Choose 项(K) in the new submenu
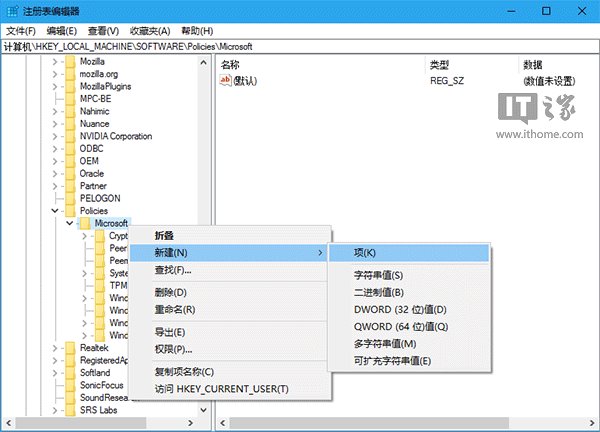The height and width of the screenshot is (432, 600). pyautogui.click(x=365, y=253)
